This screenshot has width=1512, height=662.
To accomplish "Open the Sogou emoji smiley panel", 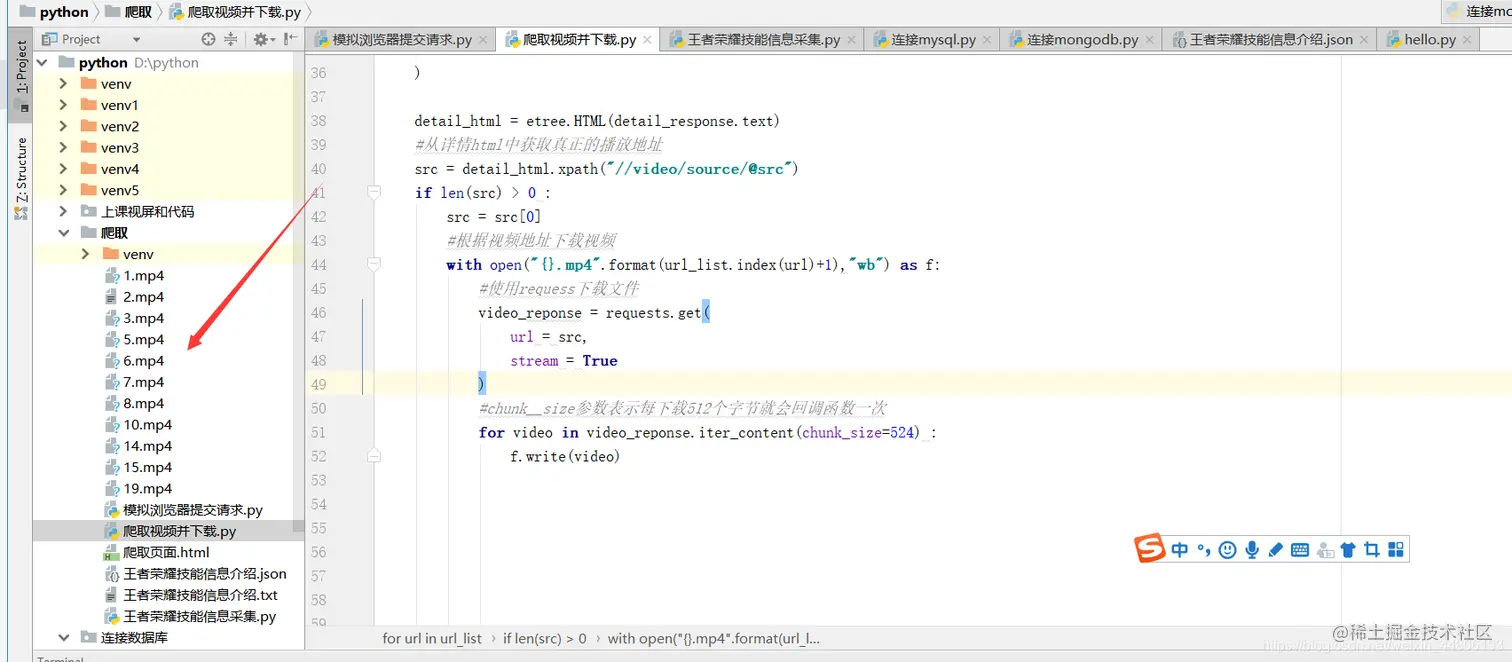I will [x=1228, y=549].
